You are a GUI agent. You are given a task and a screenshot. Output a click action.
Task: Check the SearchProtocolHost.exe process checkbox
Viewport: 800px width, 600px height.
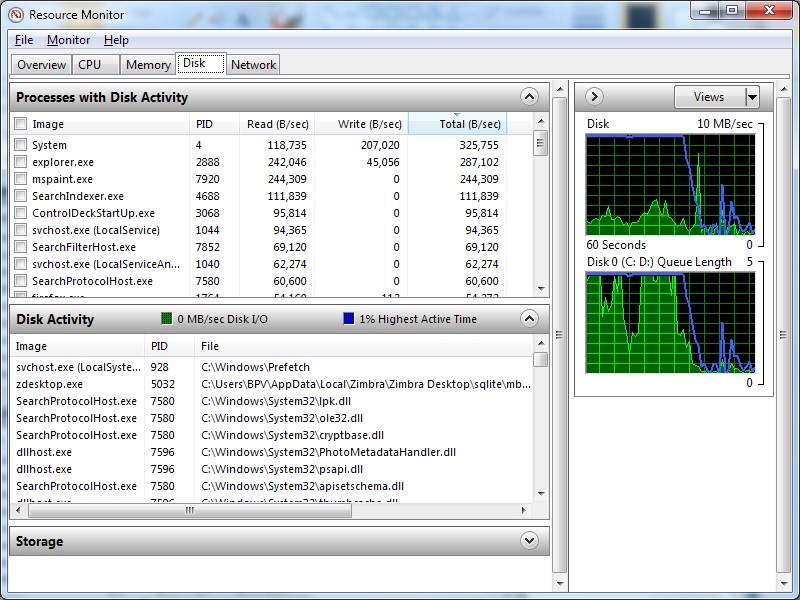click(x=20, y=281)
